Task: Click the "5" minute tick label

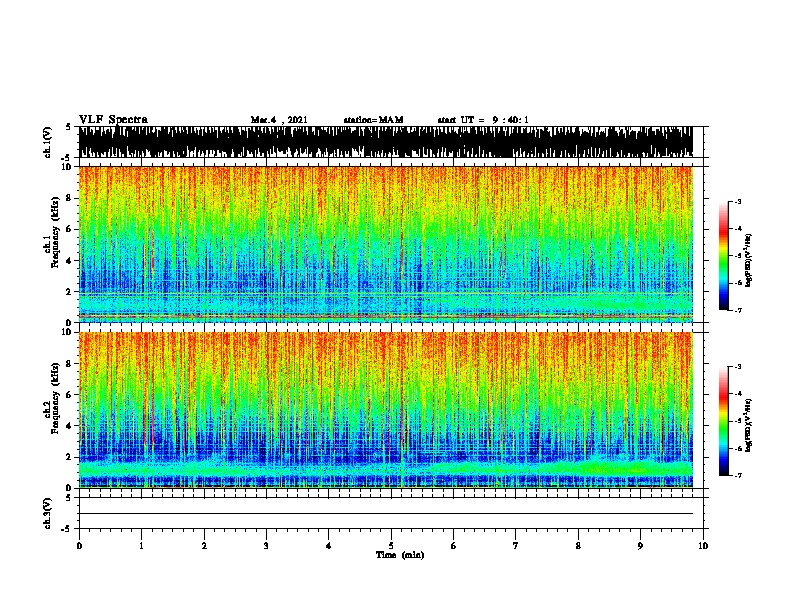Action: [x=391, y=546]
